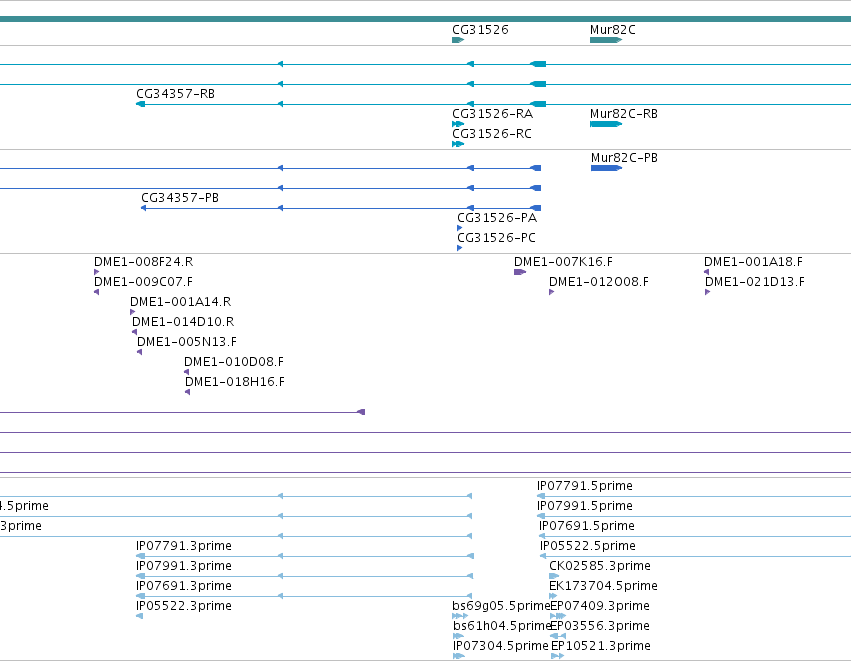Select the DME1-007K16.F label
851x661 pixels.
[563, 262]
